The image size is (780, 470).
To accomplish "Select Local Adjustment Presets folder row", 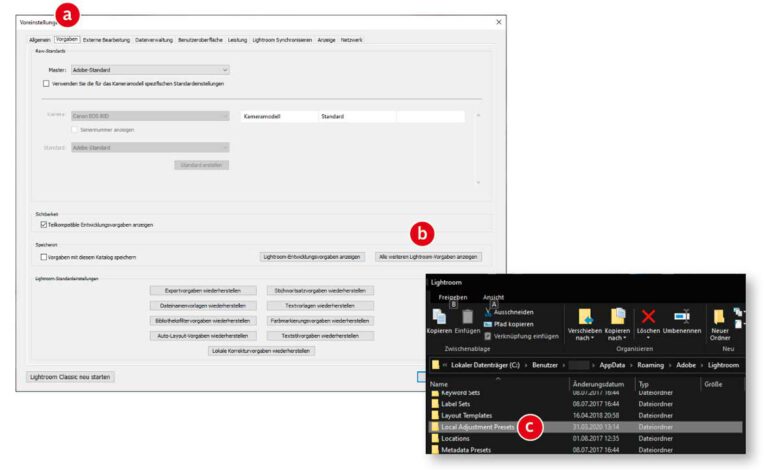I will (585, 427).
